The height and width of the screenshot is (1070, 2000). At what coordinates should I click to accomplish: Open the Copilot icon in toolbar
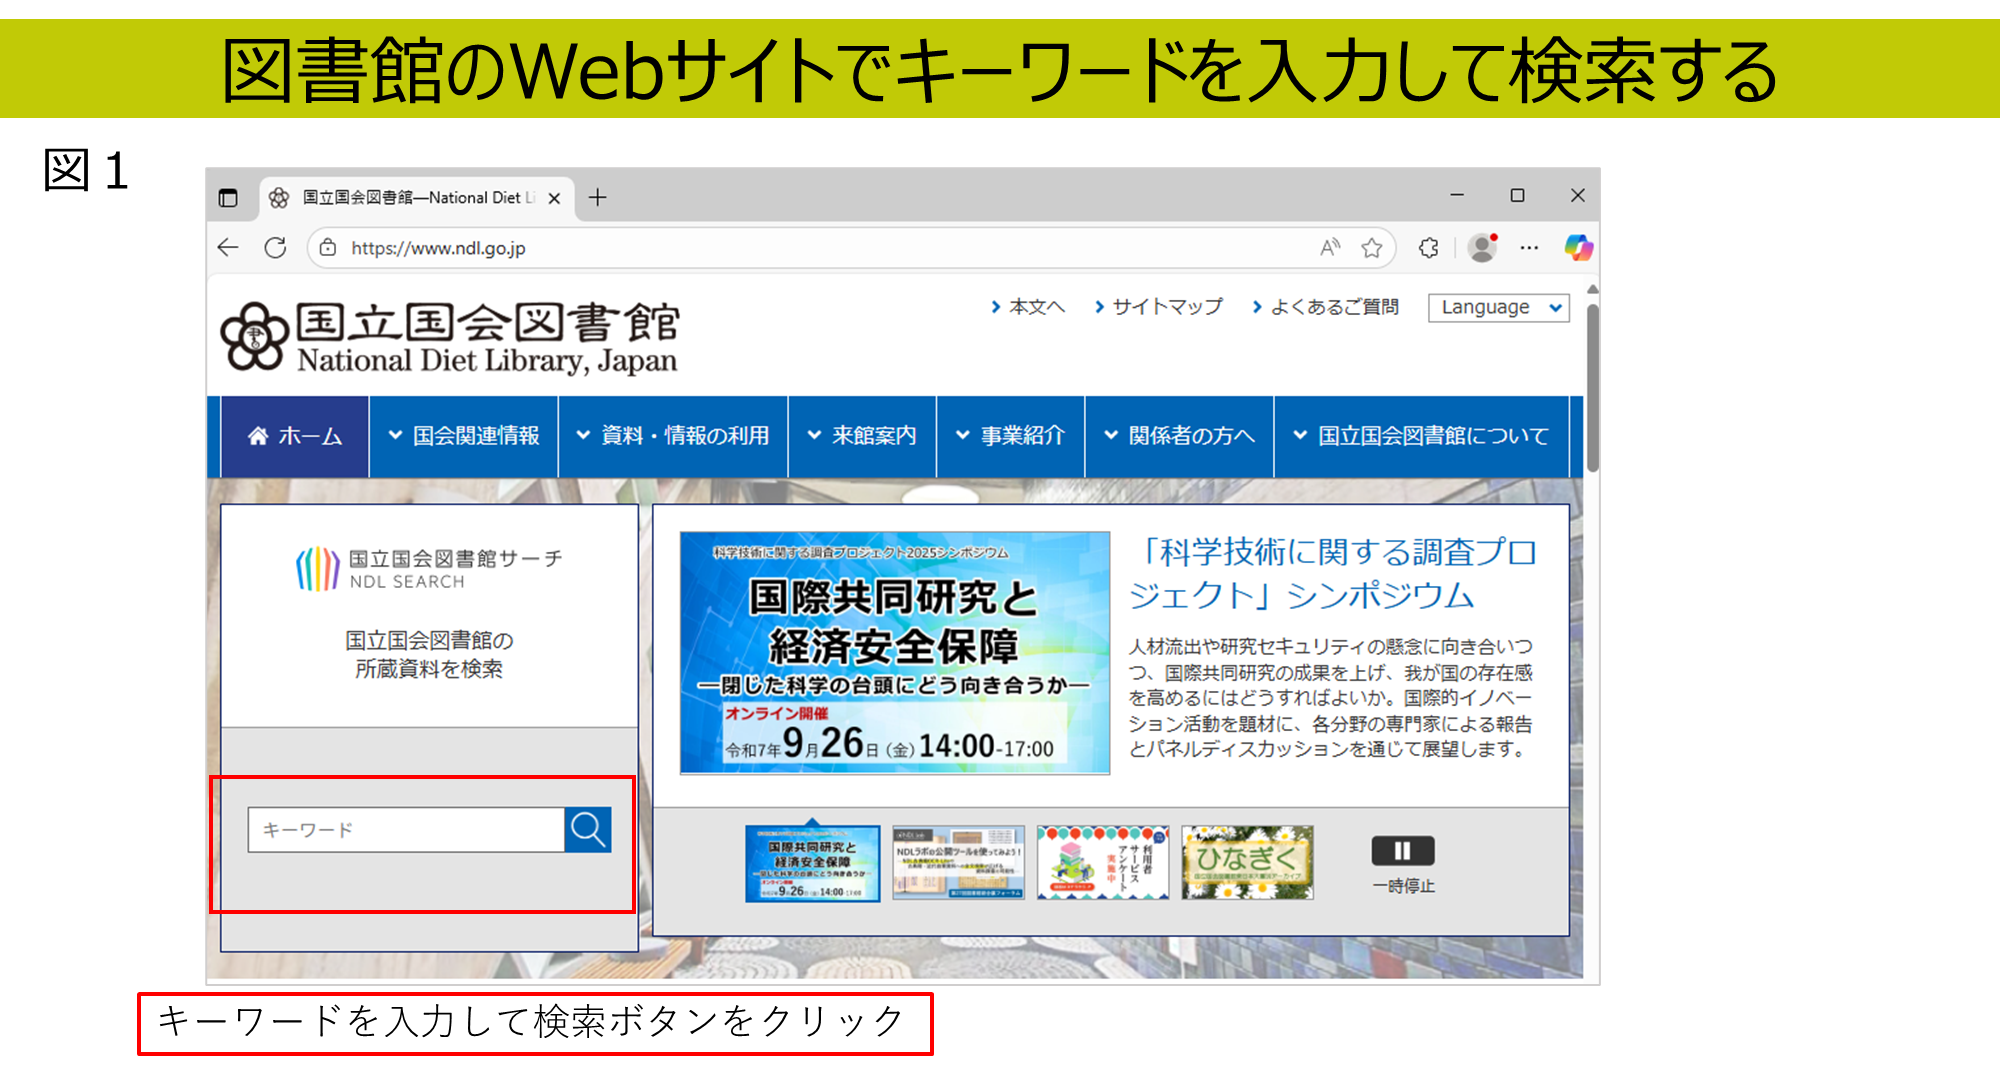click(1578, 248)
